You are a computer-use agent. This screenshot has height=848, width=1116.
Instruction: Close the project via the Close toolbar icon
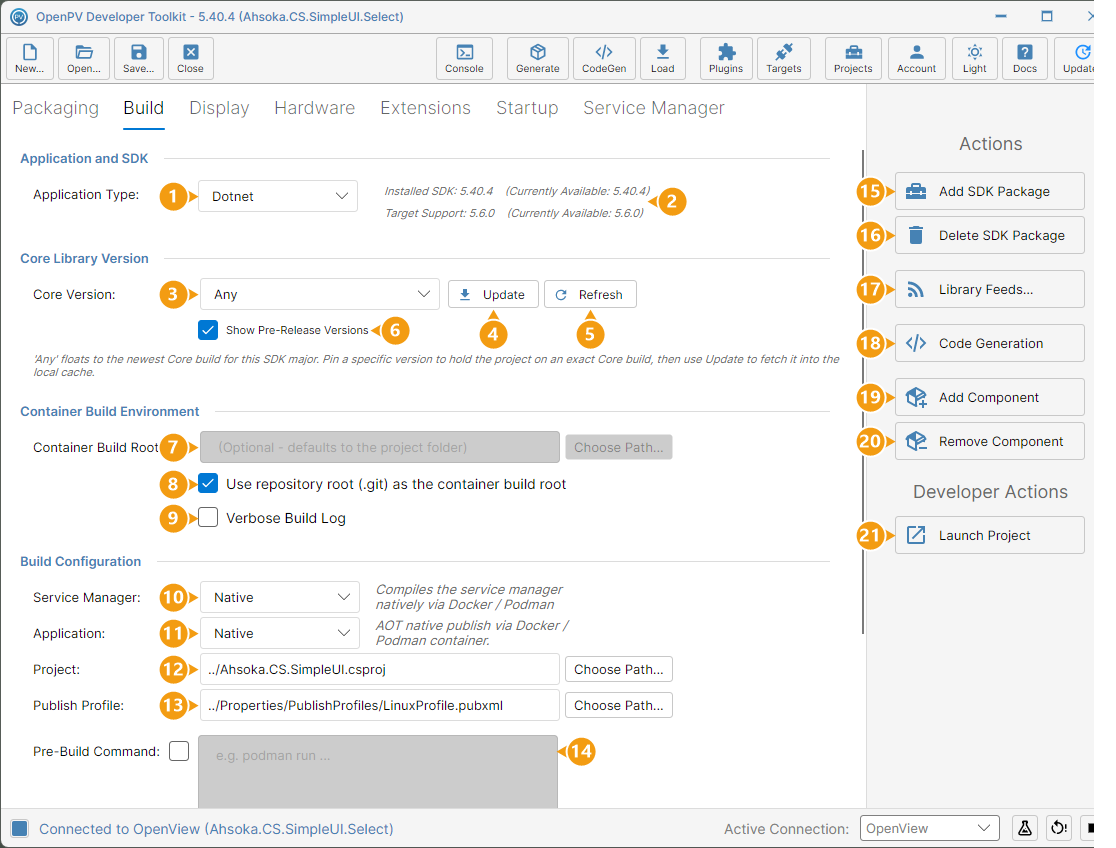click(190, 58)
